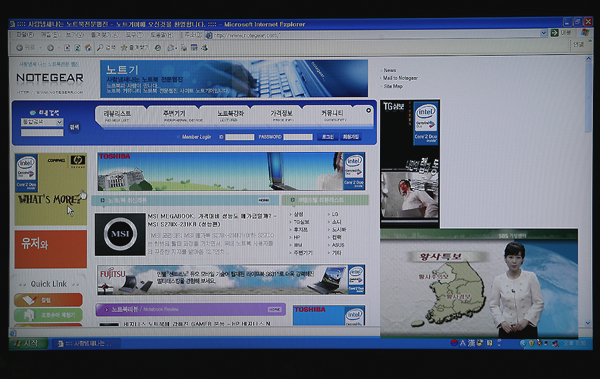Expand the site search category dropdown

42,122
